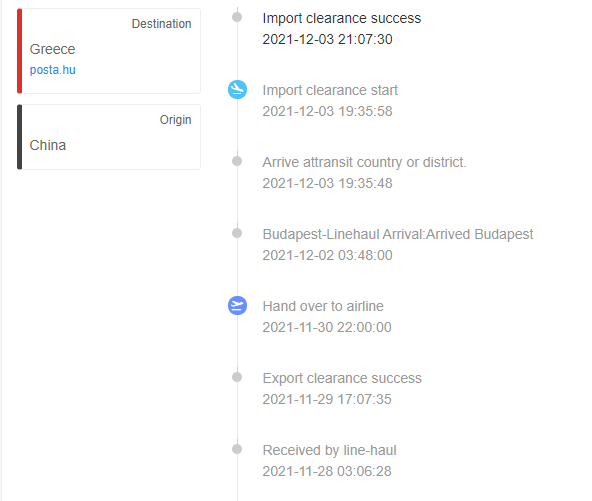Select the Greece destination card
This screenshot has height=501, width=592.
click(109, 51)
